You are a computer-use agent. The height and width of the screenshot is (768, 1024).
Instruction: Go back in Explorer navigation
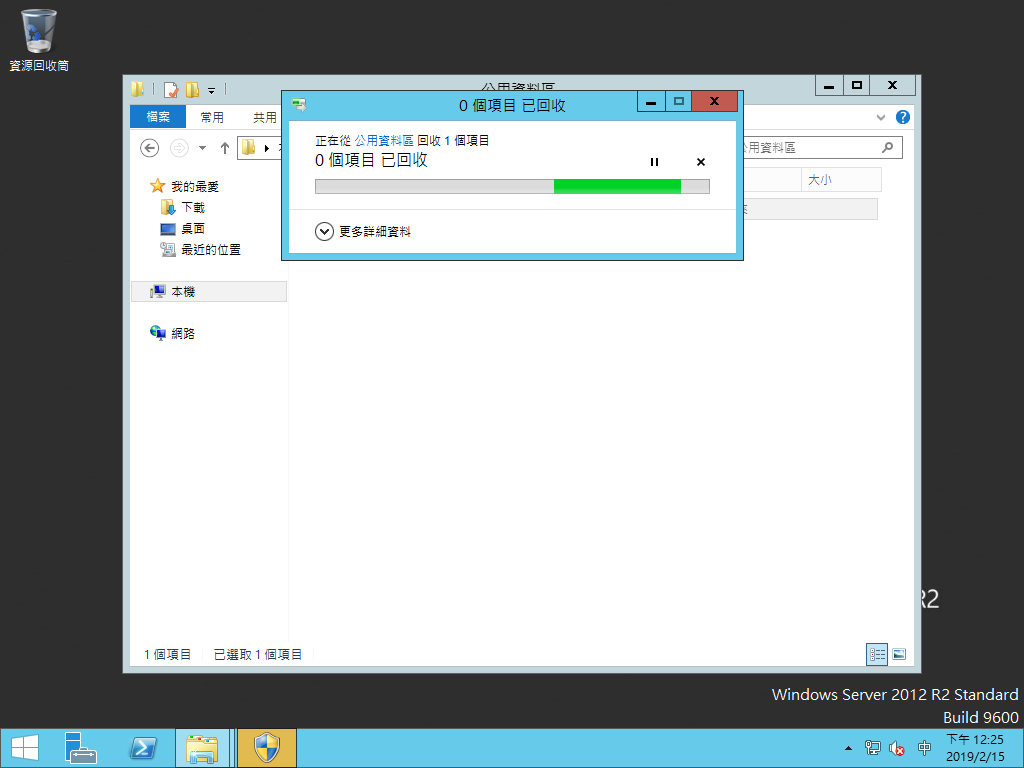(150, 148)
